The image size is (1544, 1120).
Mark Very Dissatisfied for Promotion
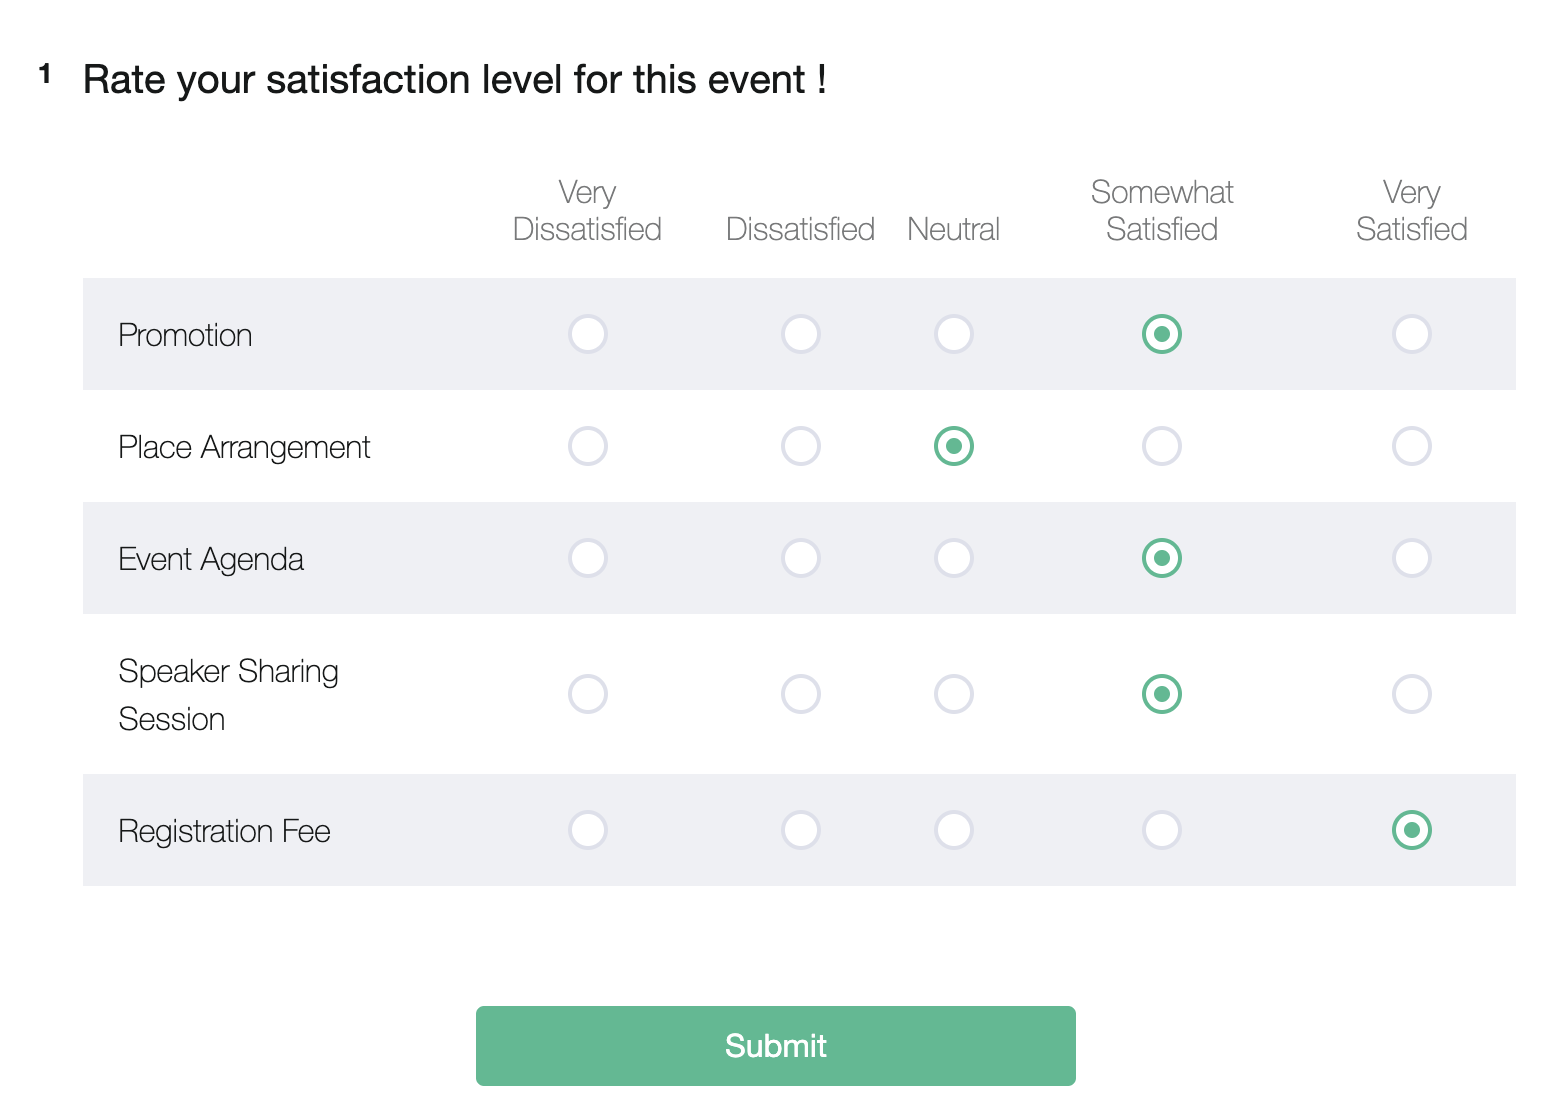click(588, 335)
